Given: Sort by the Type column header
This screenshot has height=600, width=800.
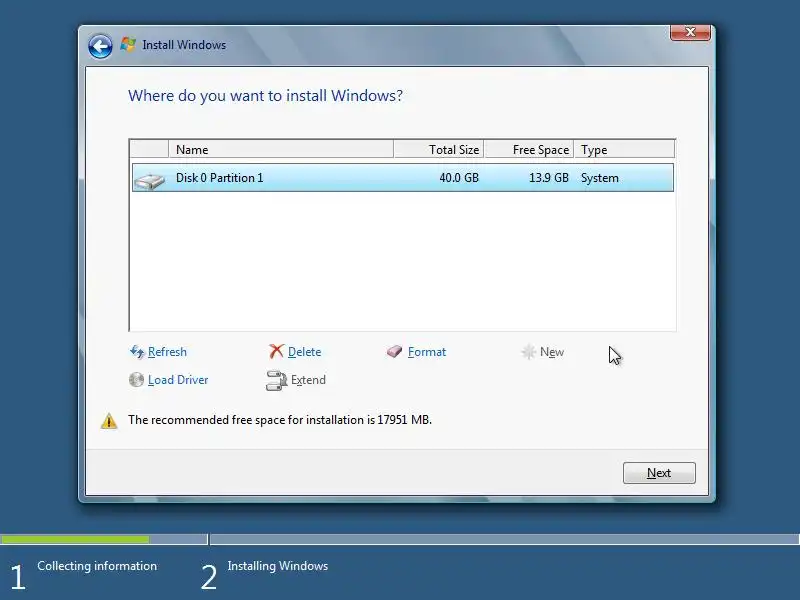Looking at the screenshot, I should pos(624,149).
